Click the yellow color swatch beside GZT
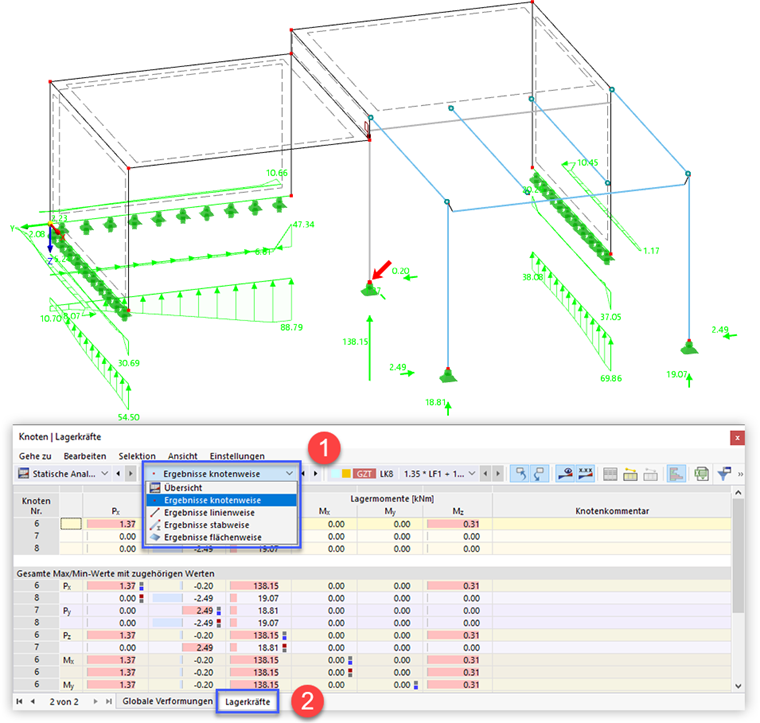This screenshot has width=760, height=723. 346,473
